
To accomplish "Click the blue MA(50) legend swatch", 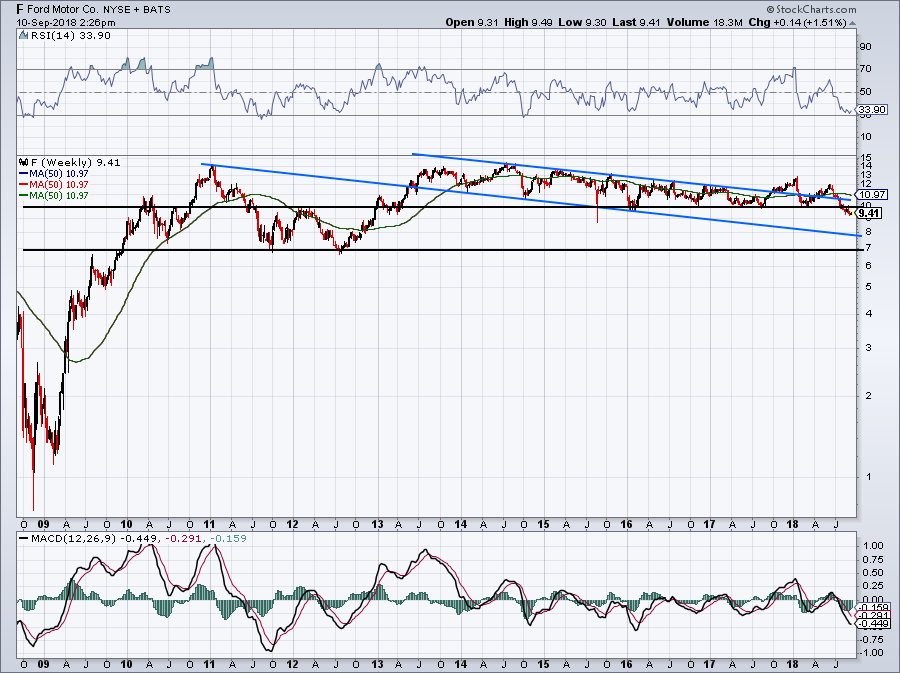I will click(23, 172).
